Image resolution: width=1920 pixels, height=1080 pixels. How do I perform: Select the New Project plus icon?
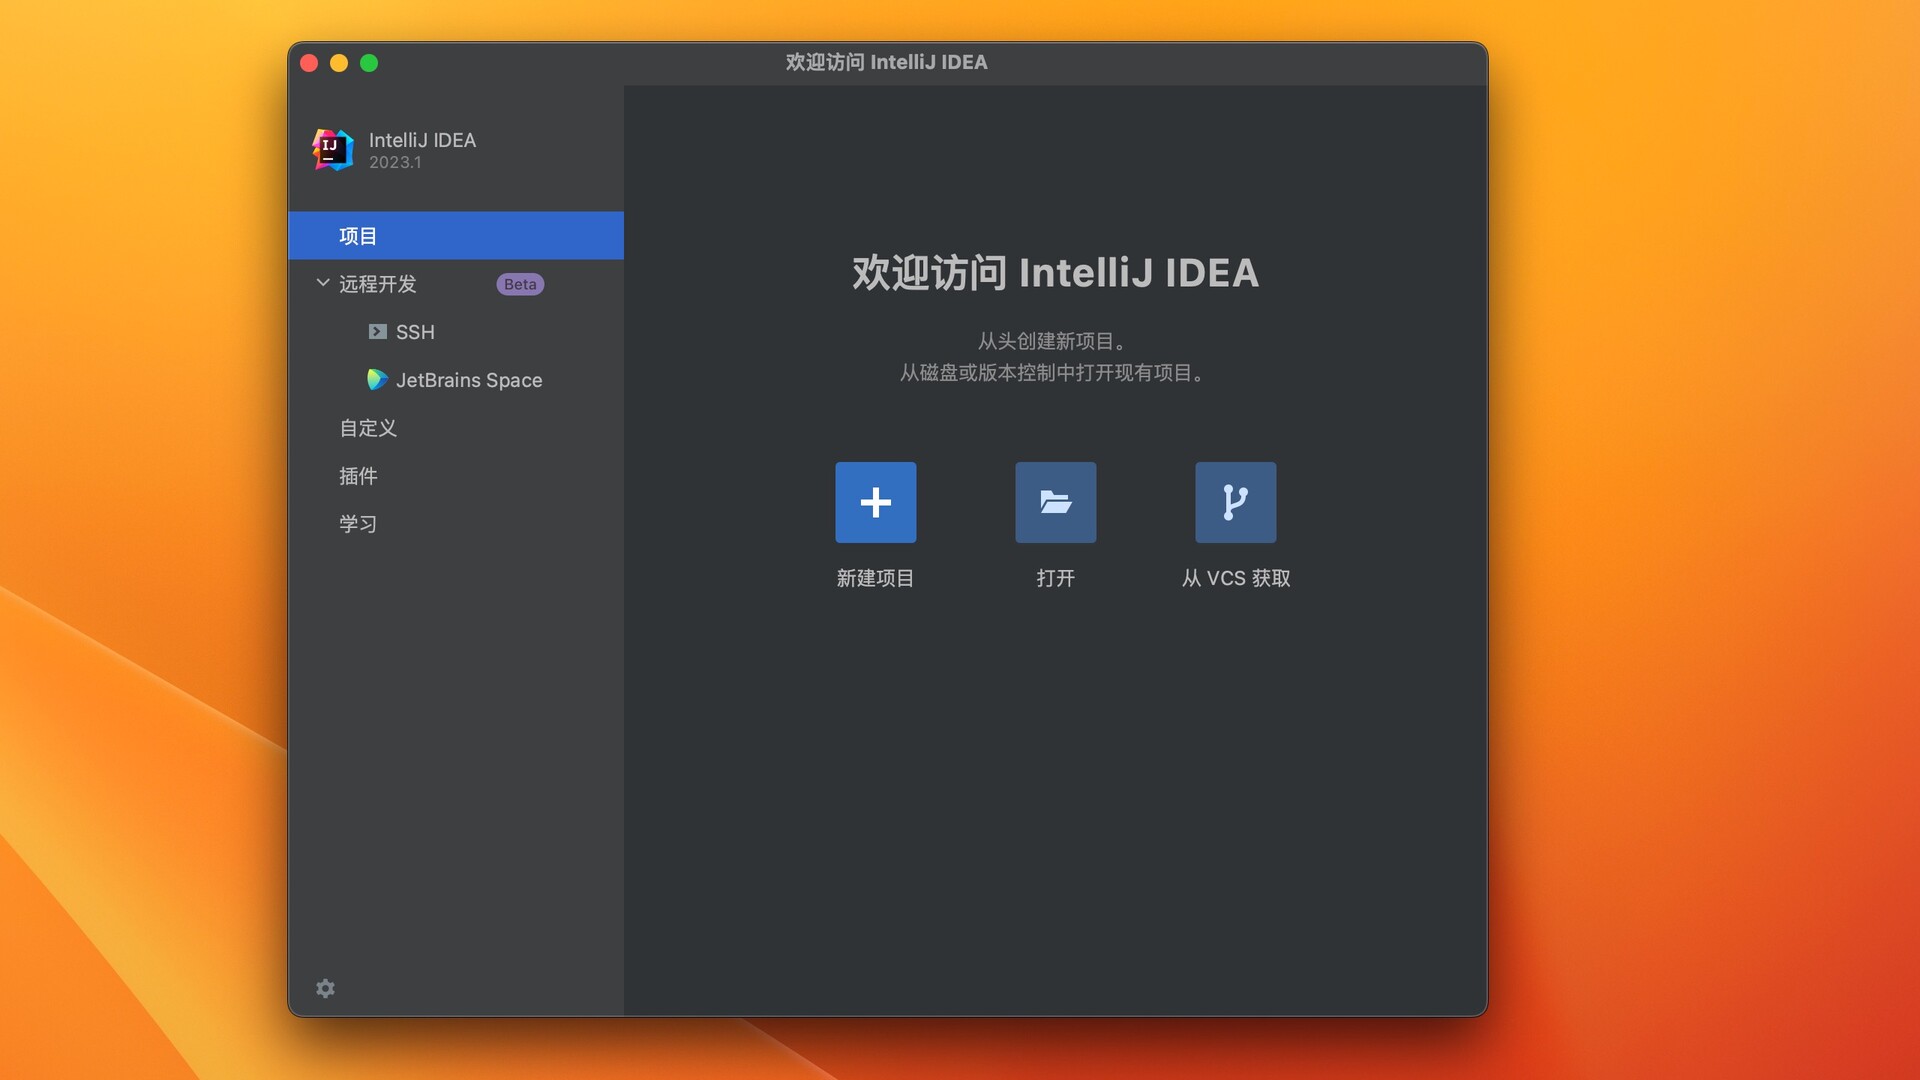pos(875,502)
